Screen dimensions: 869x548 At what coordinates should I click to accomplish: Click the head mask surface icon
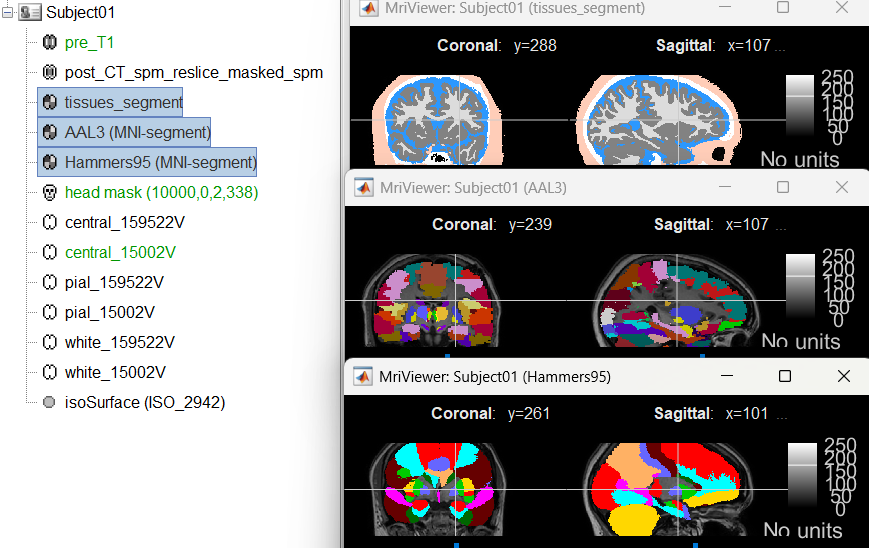point(50,192)
